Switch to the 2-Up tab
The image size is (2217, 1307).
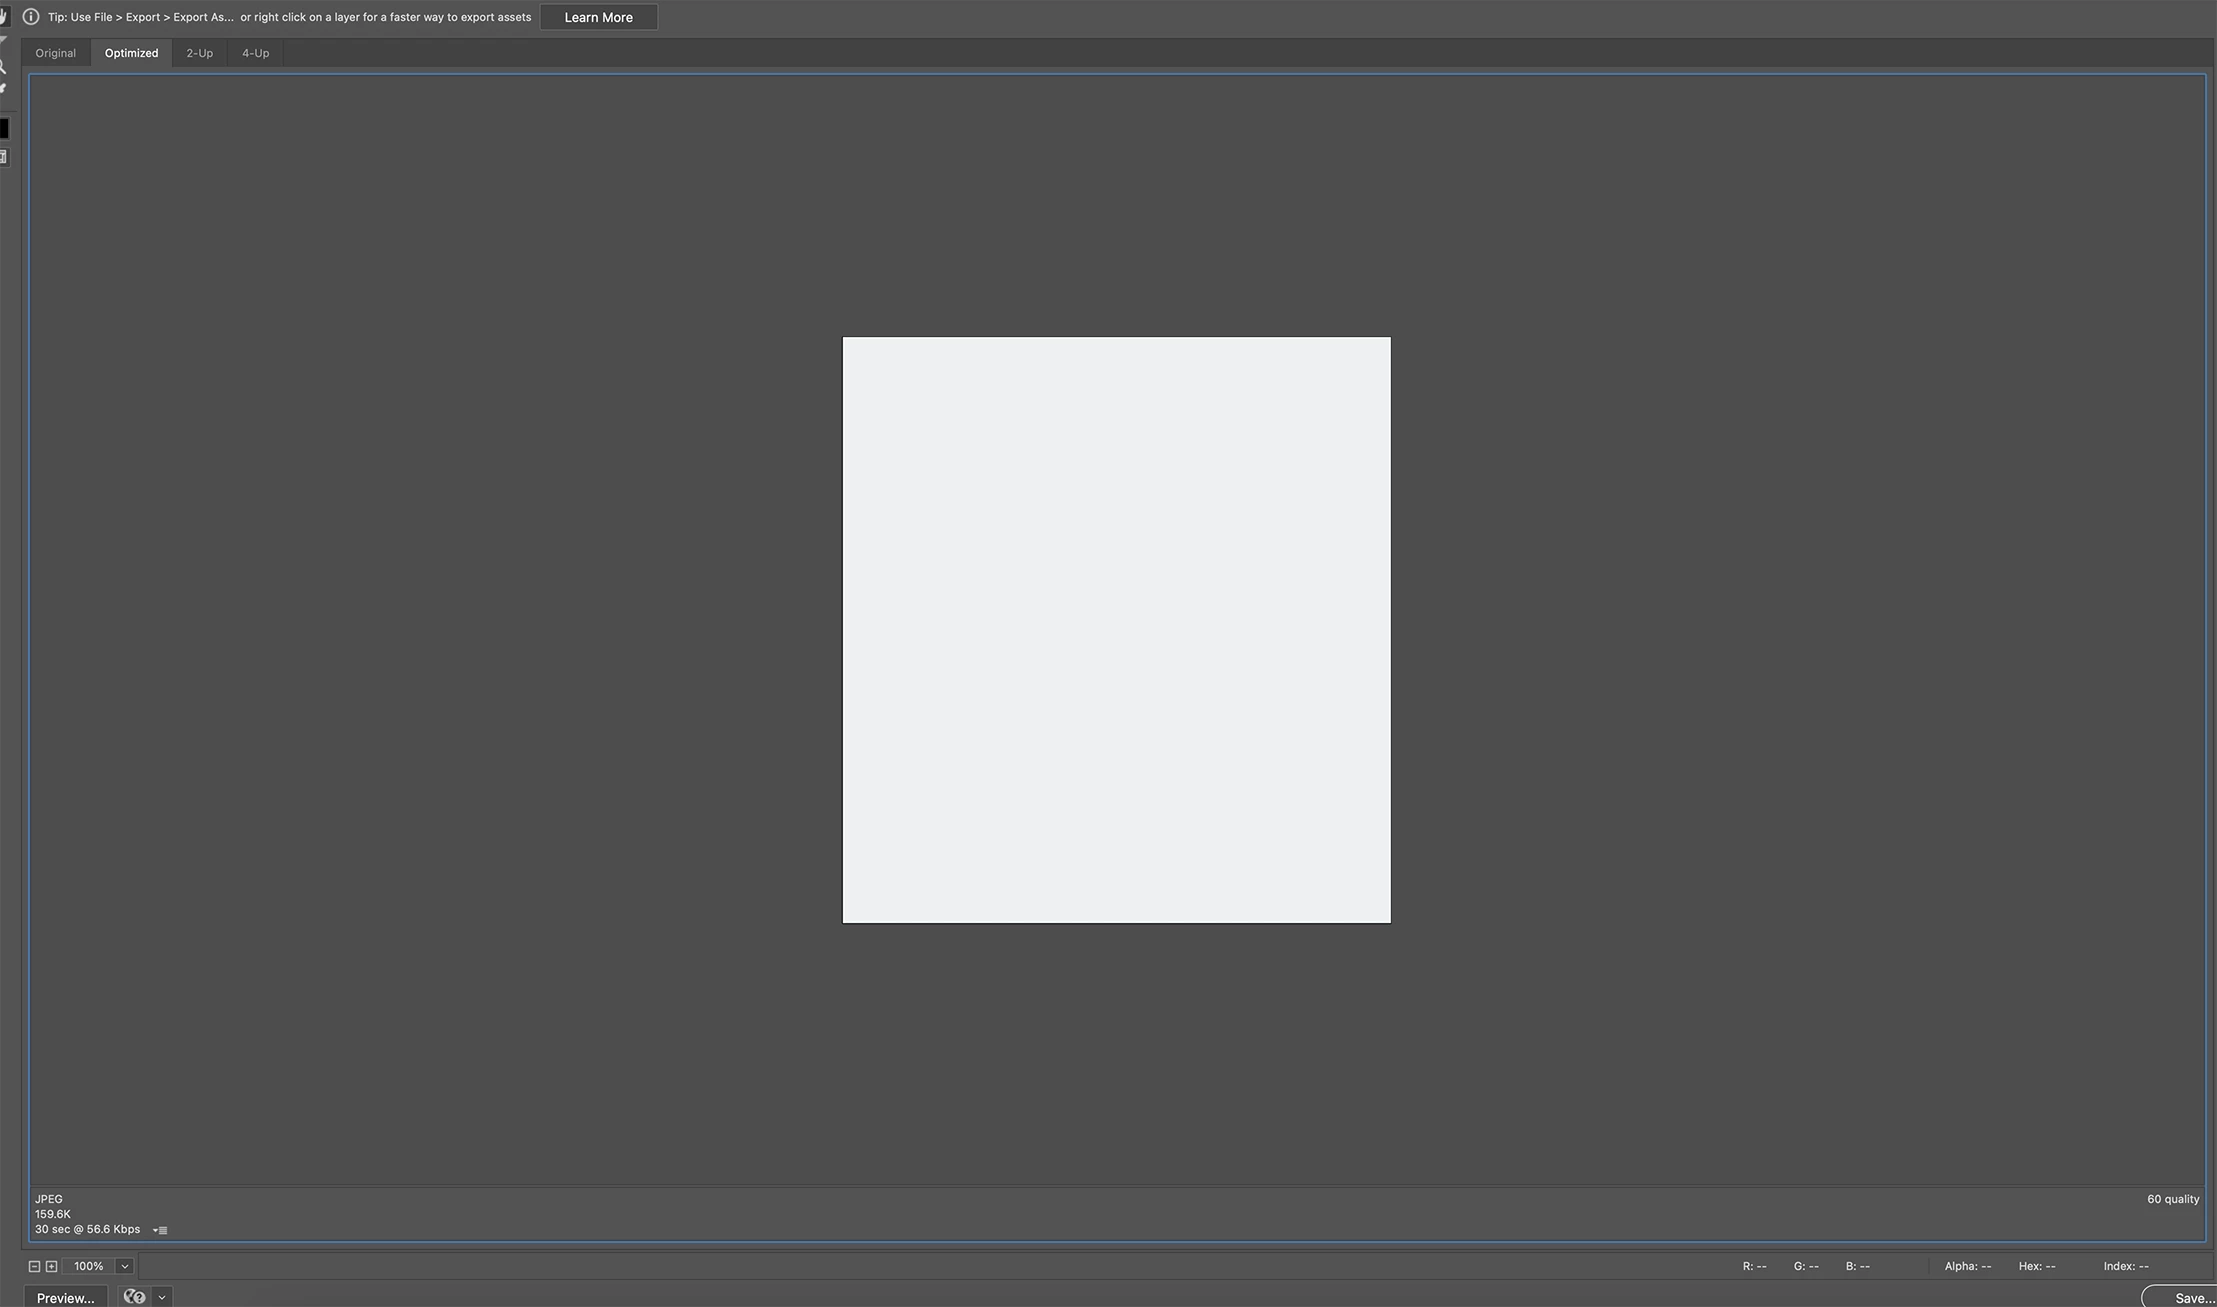tap(199, 53)
